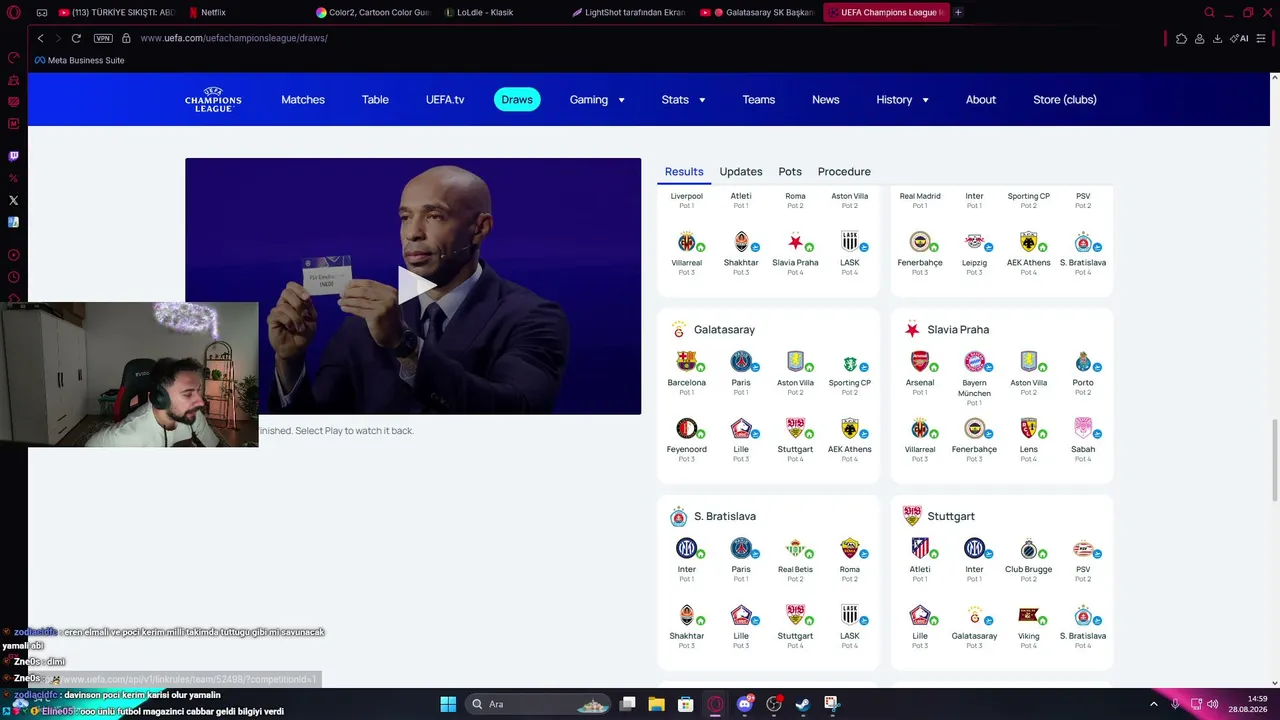The height and width of the screenshot is (720, 1280).
Task: Click Viking crest in Stuttgart card
Action: pos(1028,616)
